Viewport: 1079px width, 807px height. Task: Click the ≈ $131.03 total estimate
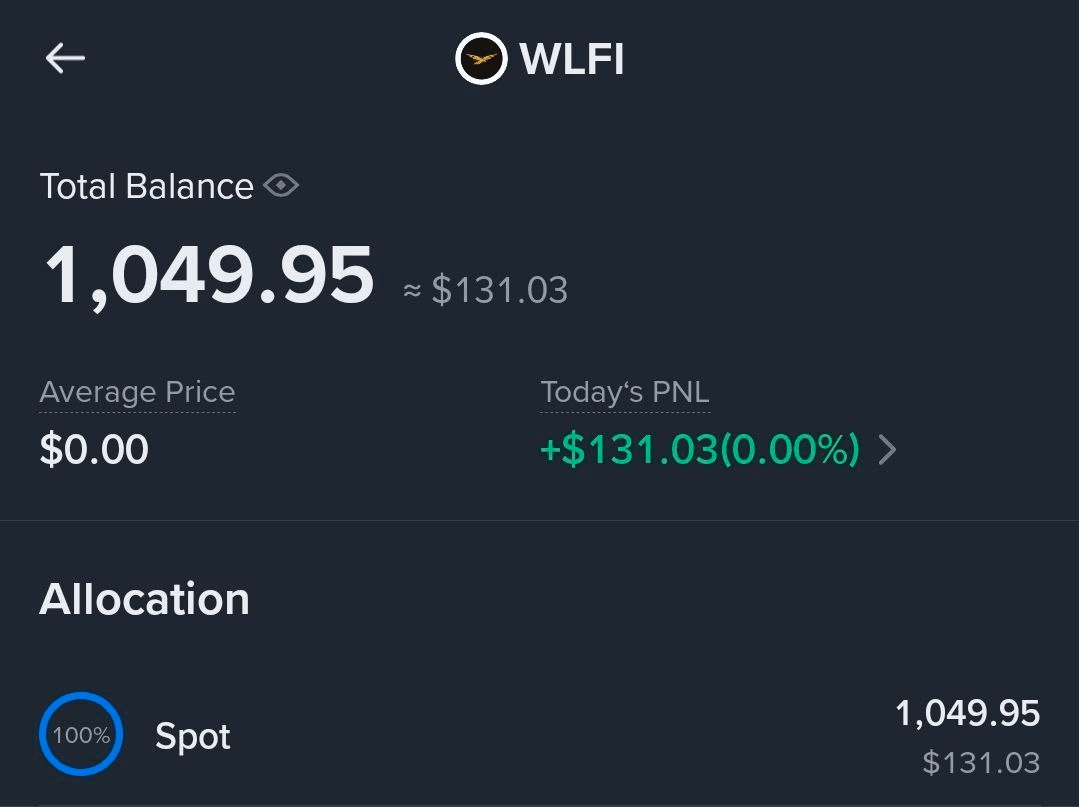coord(499,290)
